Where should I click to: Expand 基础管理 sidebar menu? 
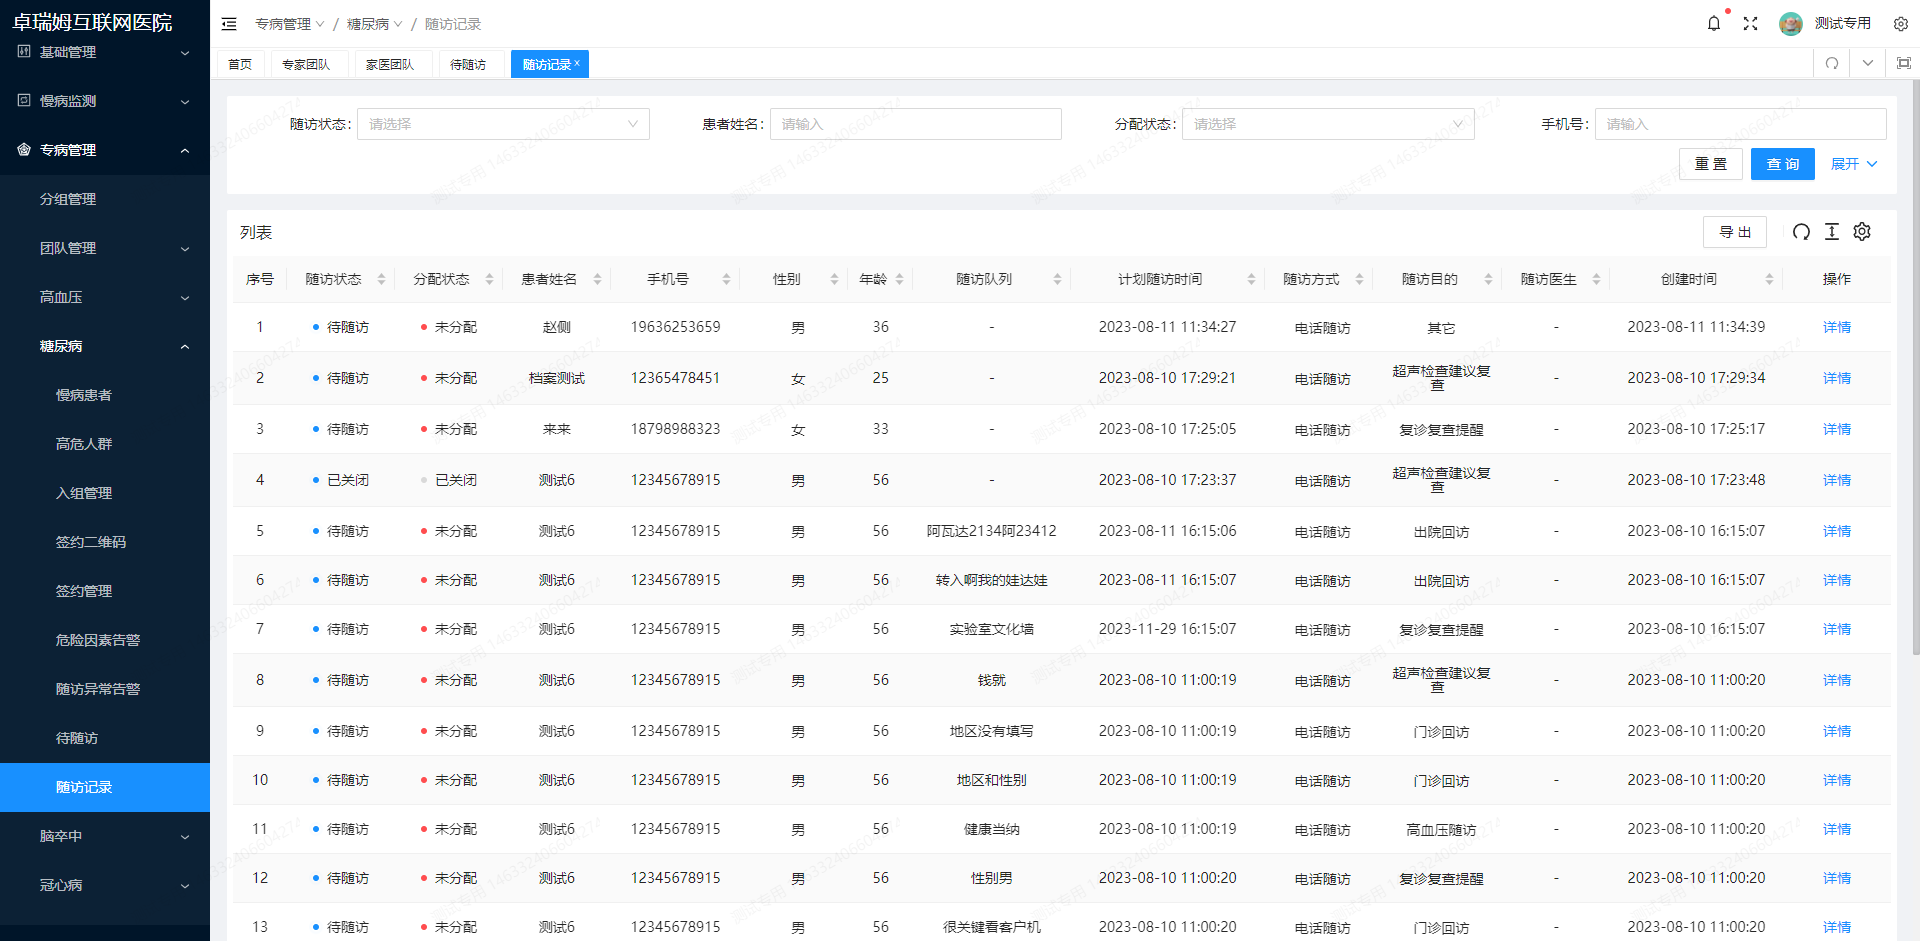(x=105, y=52)
